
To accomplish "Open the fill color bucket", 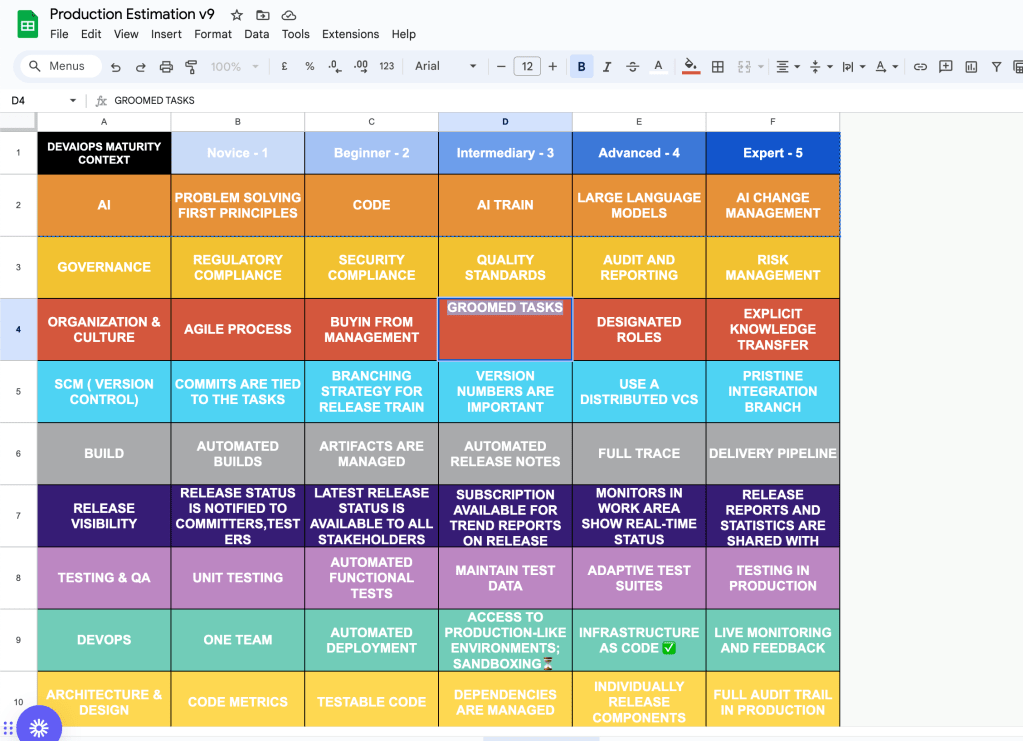I will click(691, 67).
